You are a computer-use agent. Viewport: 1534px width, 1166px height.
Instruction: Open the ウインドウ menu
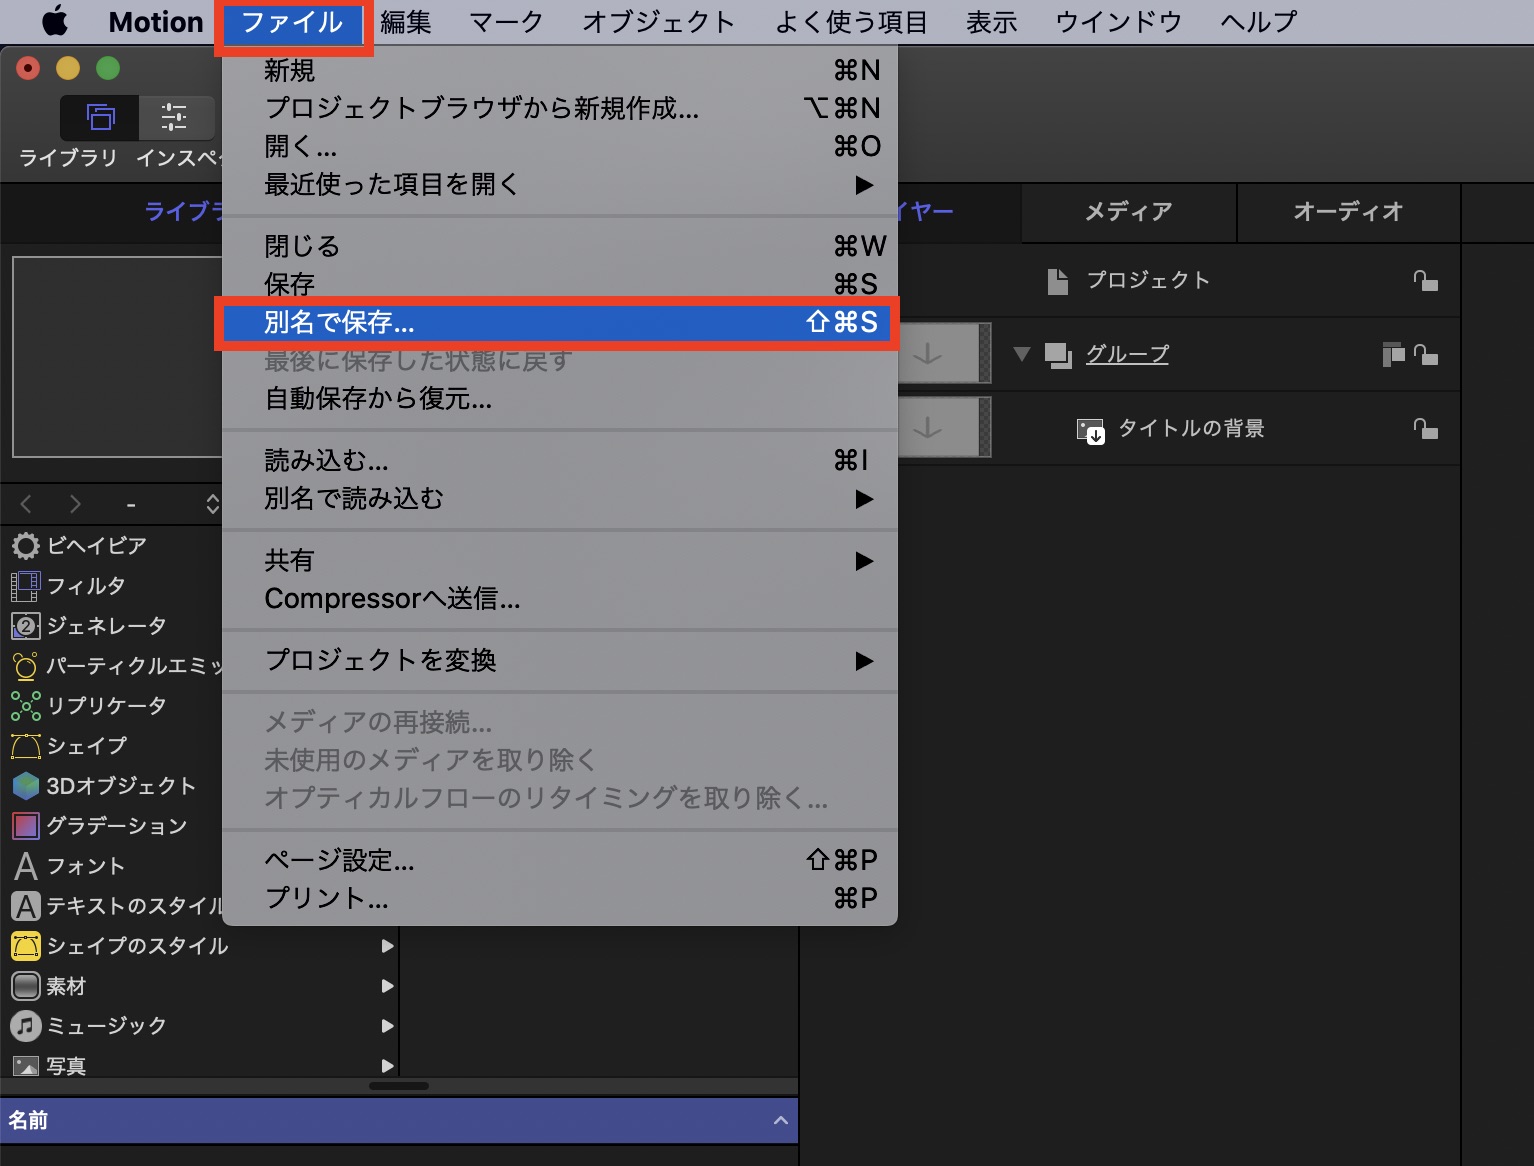(1119, 22)
